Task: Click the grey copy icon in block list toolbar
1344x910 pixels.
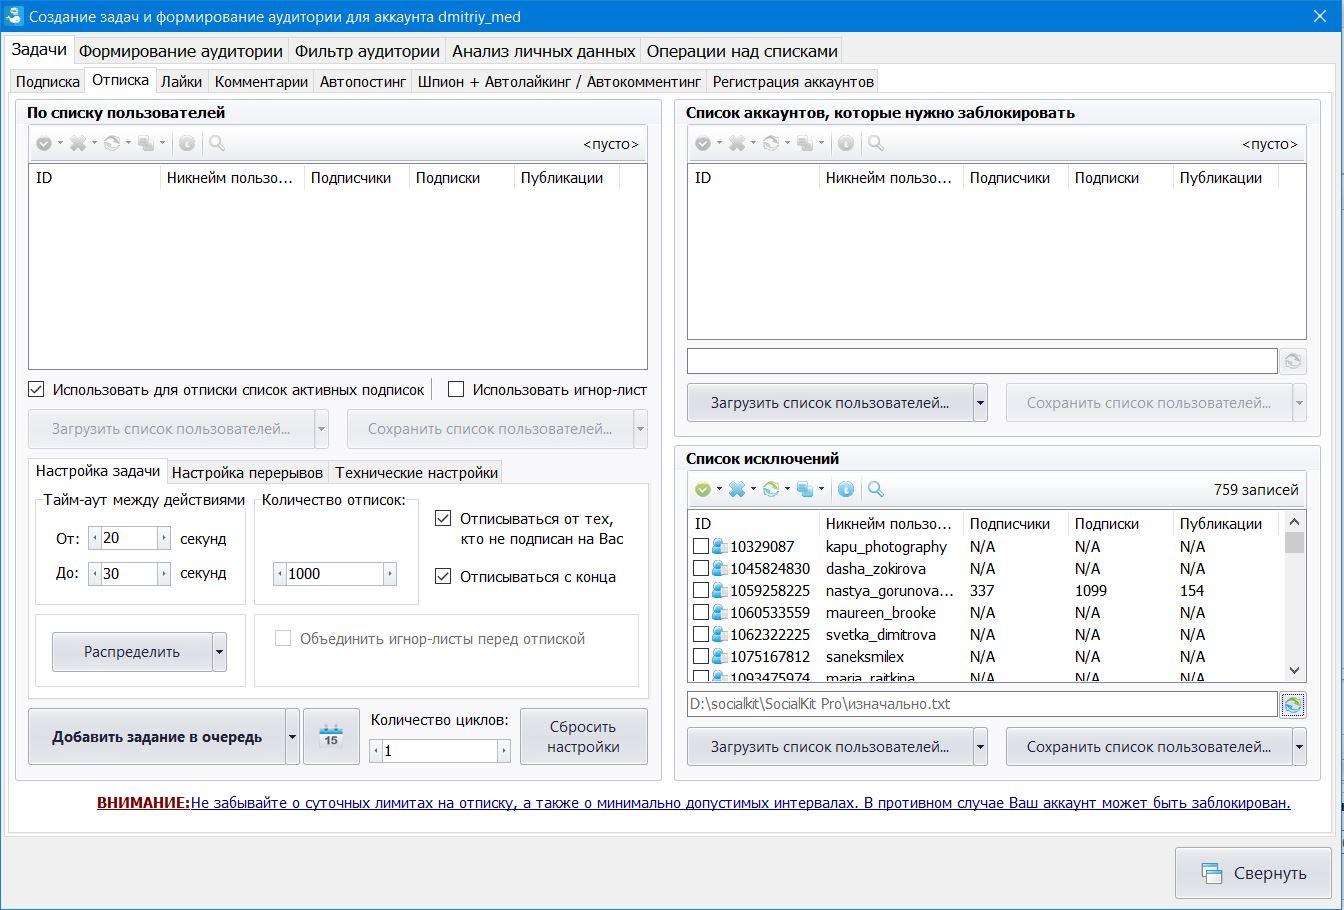Action: (805, 144)
